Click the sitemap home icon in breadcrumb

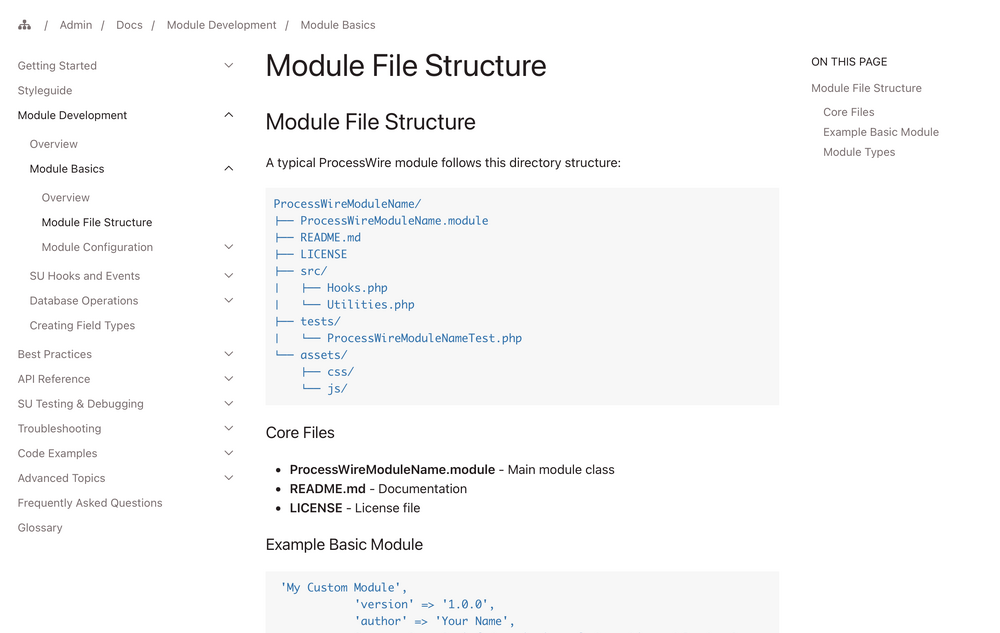coord(24,25)
